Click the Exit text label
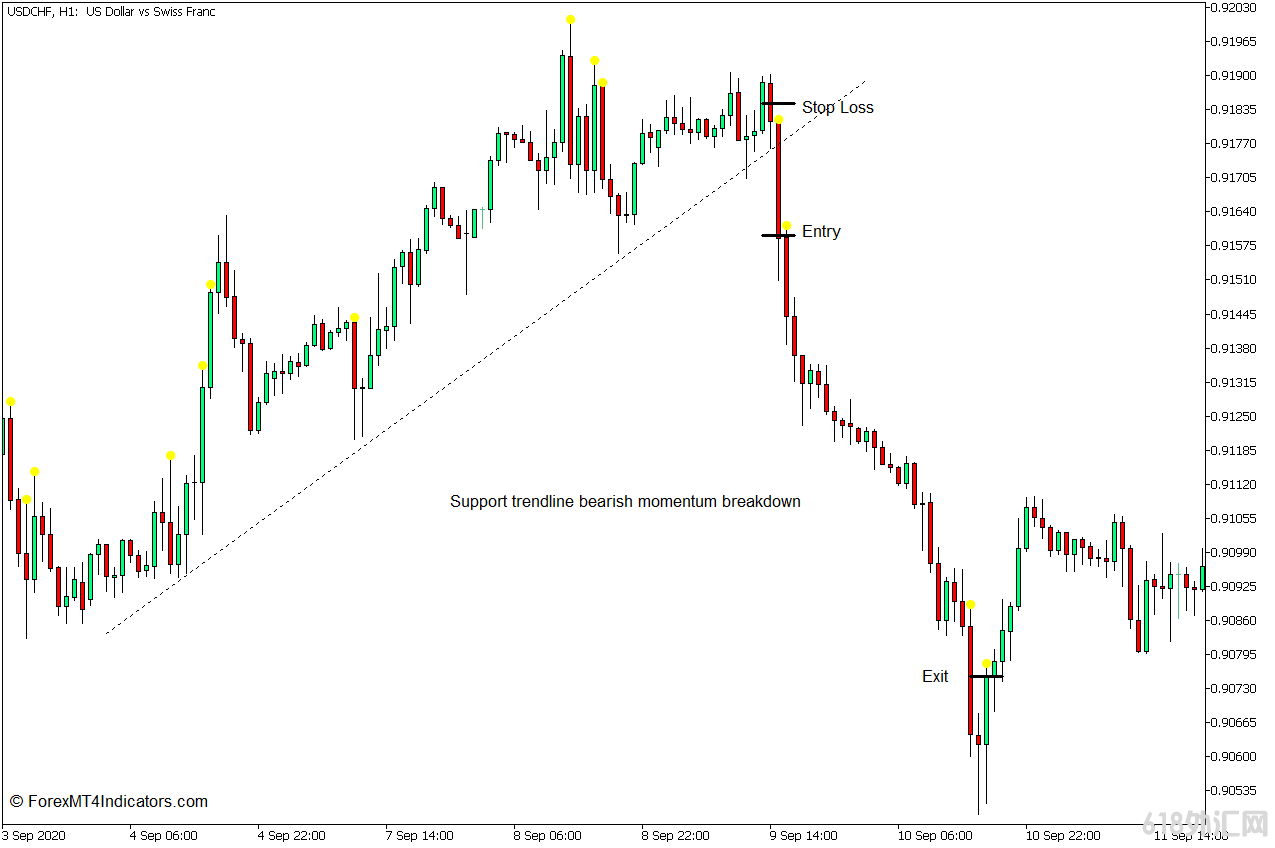Screen dimensions: 1275x848 click(935, 677)
